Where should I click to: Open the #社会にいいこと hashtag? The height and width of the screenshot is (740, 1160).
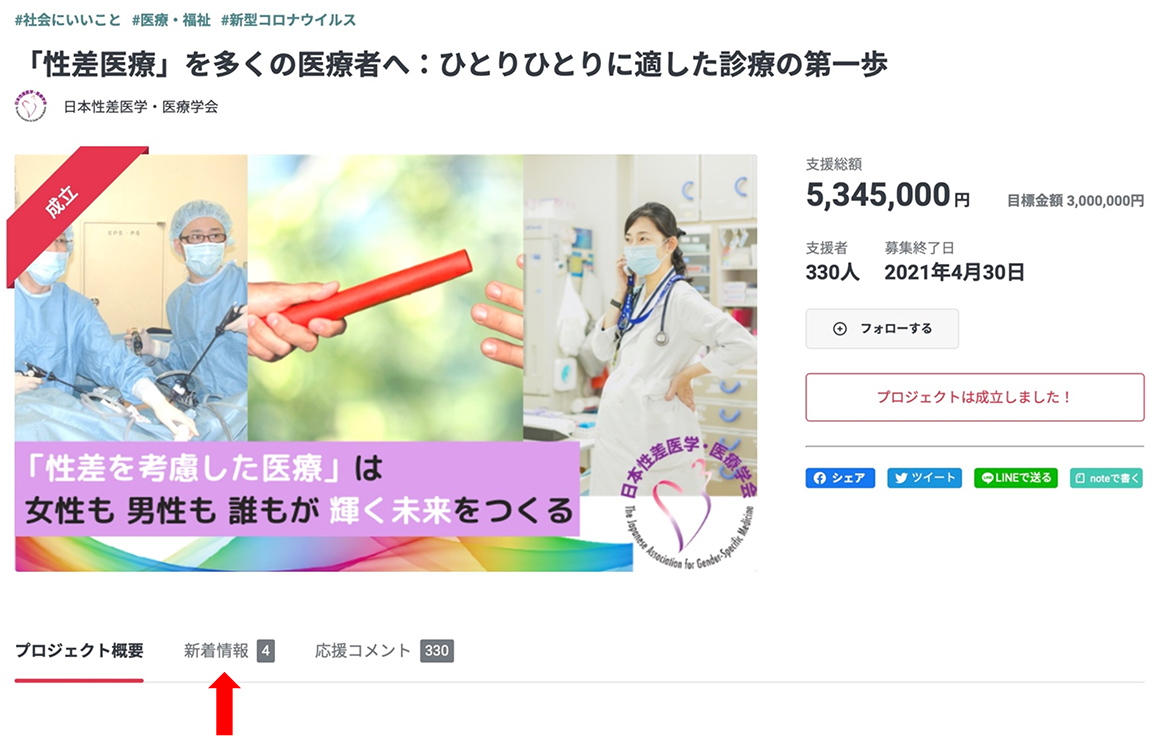tap(67, 20)
